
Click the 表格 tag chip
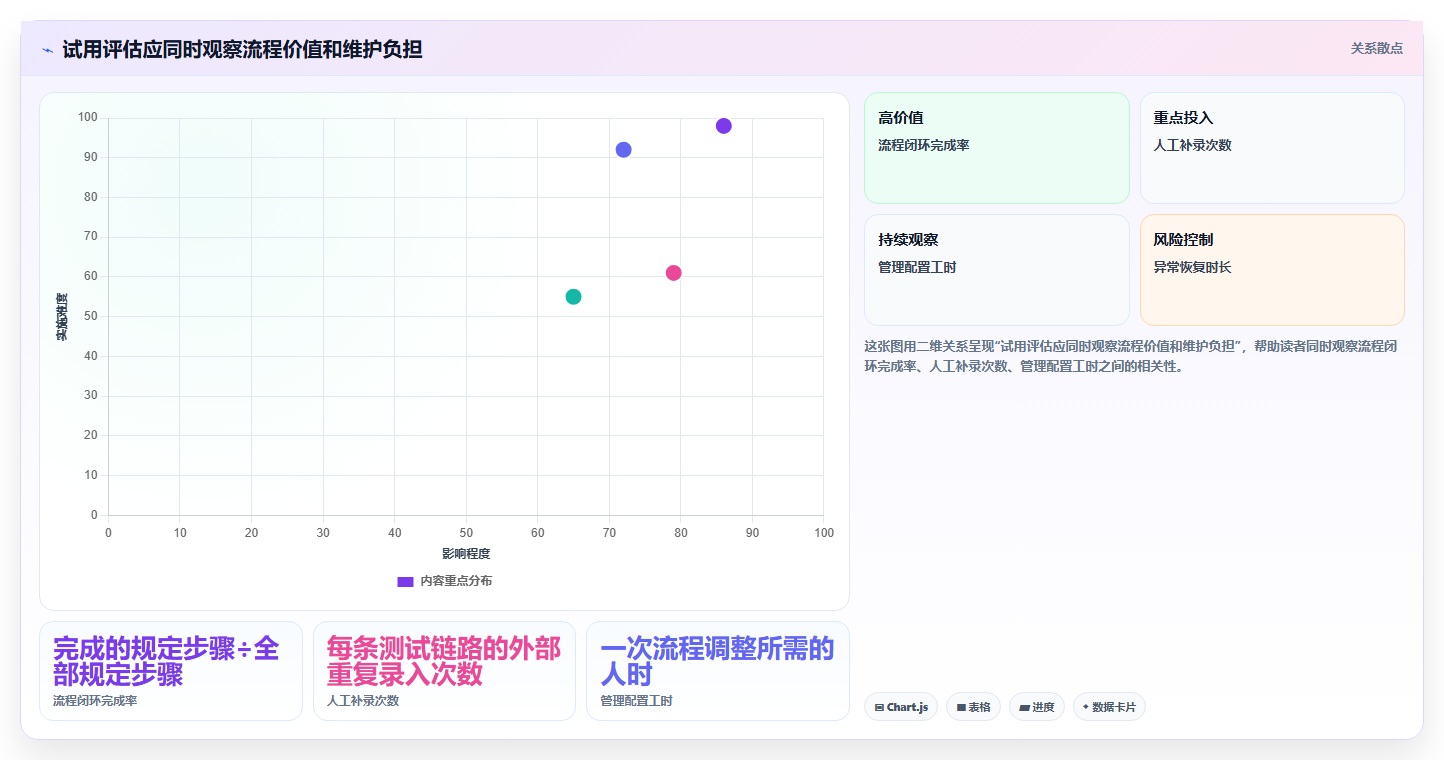(x=973, y=707)
